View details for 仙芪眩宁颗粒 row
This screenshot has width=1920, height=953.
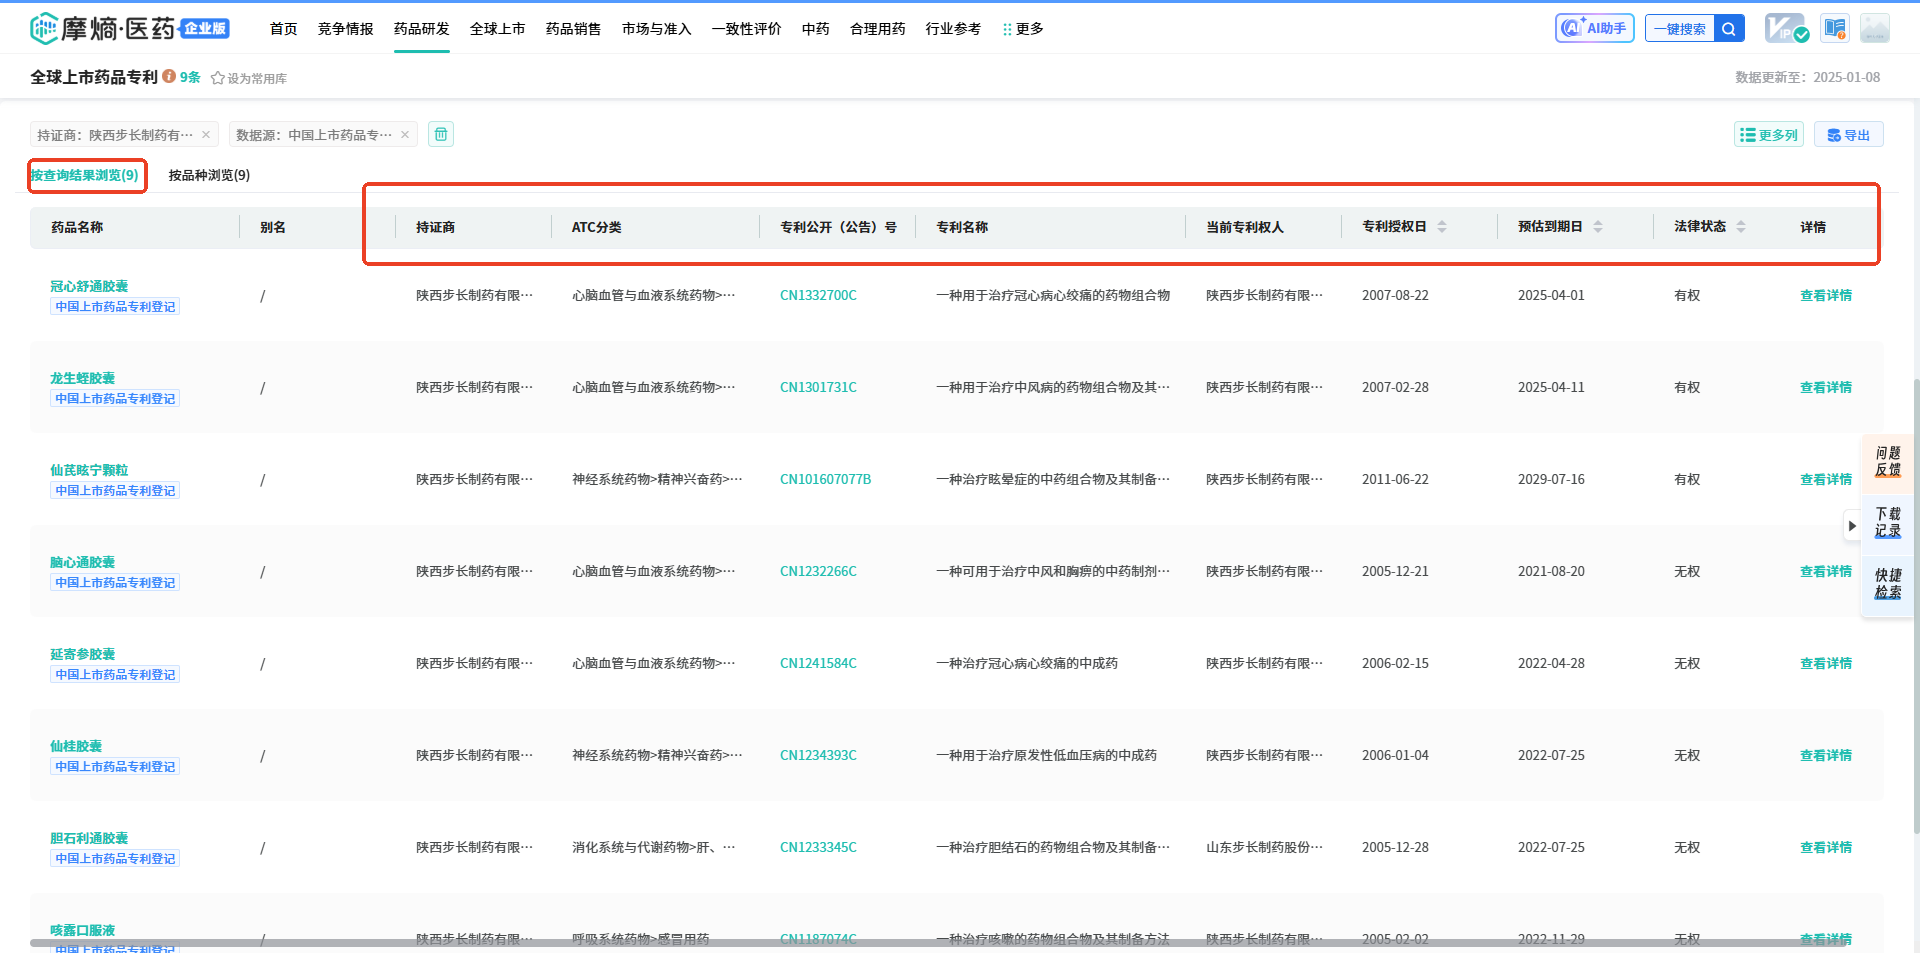[x=1826, y=479]
